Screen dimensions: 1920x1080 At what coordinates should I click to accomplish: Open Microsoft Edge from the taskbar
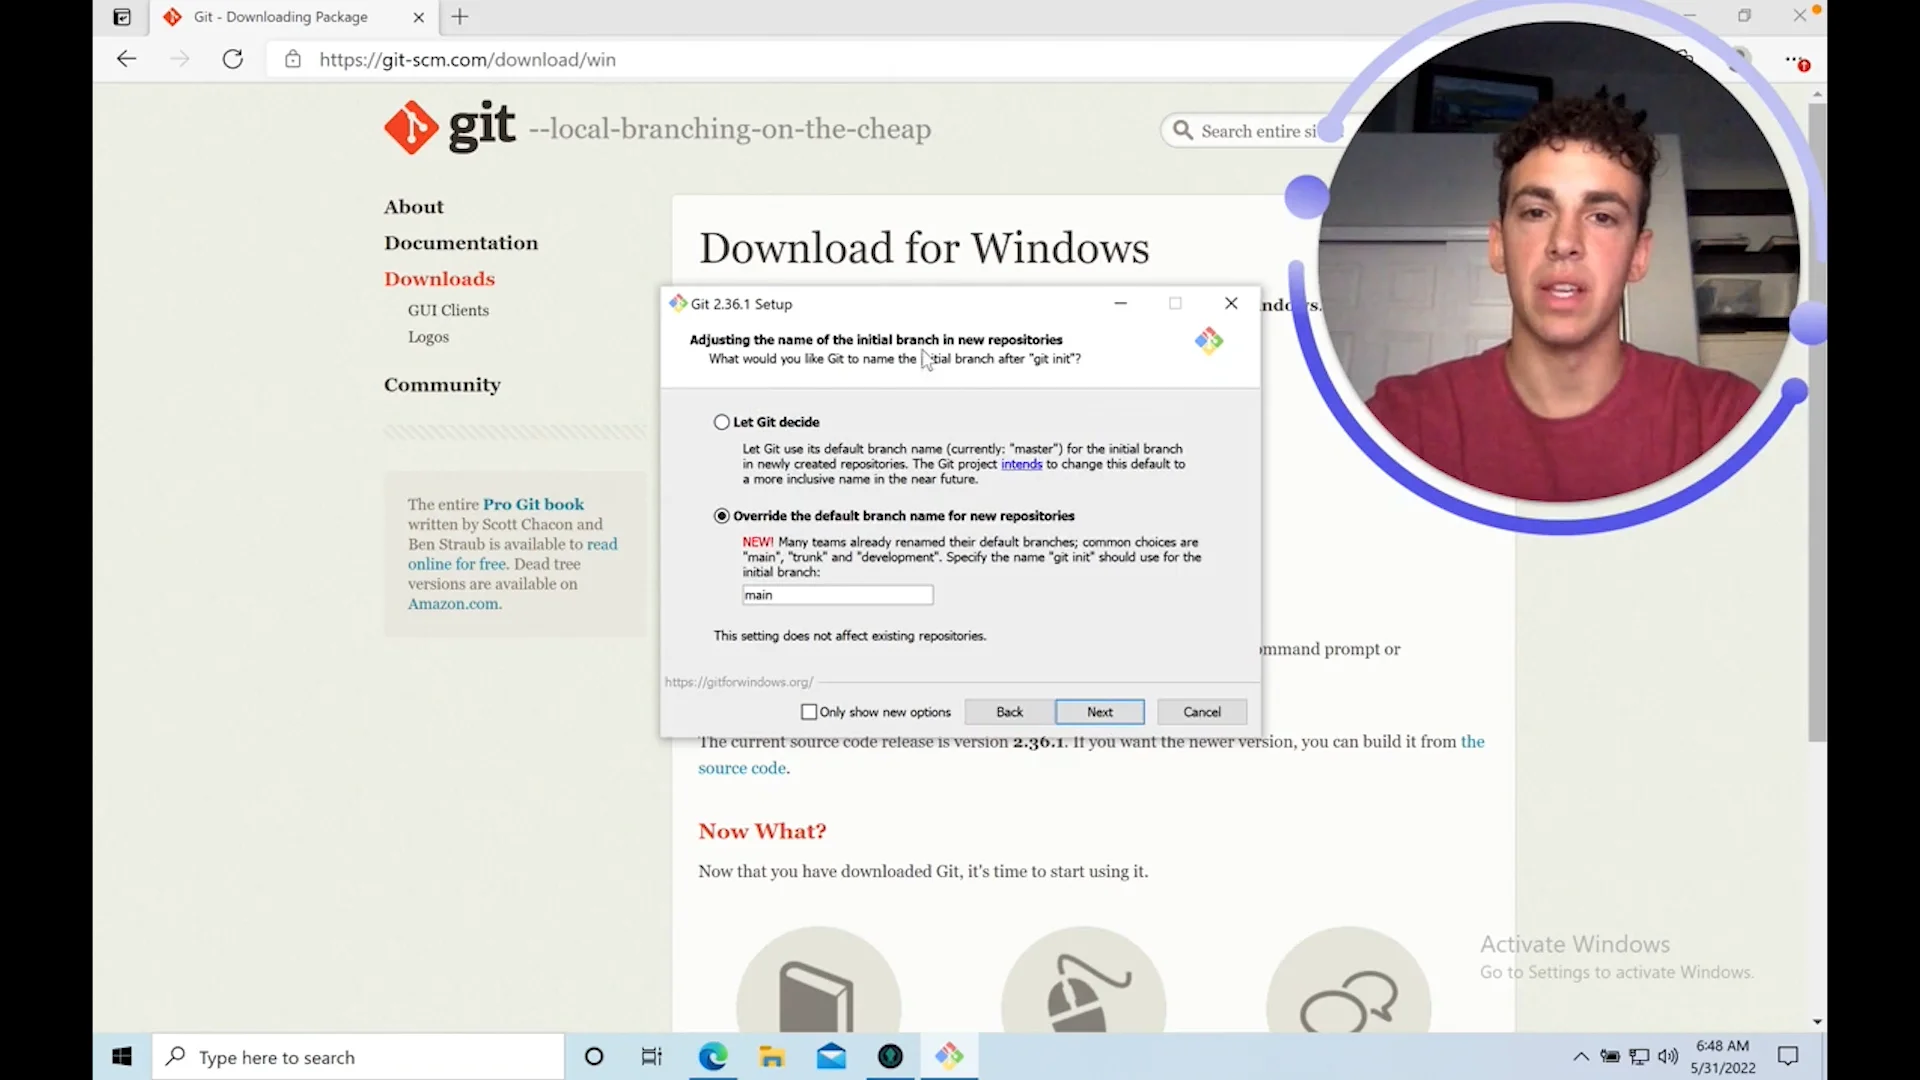click(713, 1056)
